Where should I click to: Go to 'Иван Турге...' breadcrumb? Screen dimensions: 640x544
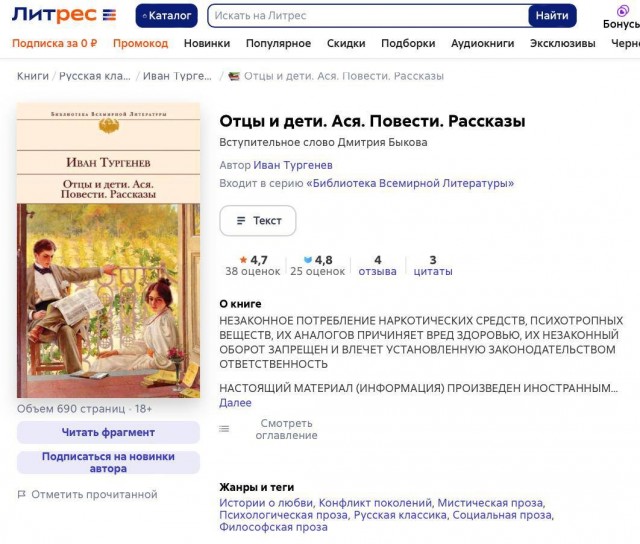click(177, 76)
